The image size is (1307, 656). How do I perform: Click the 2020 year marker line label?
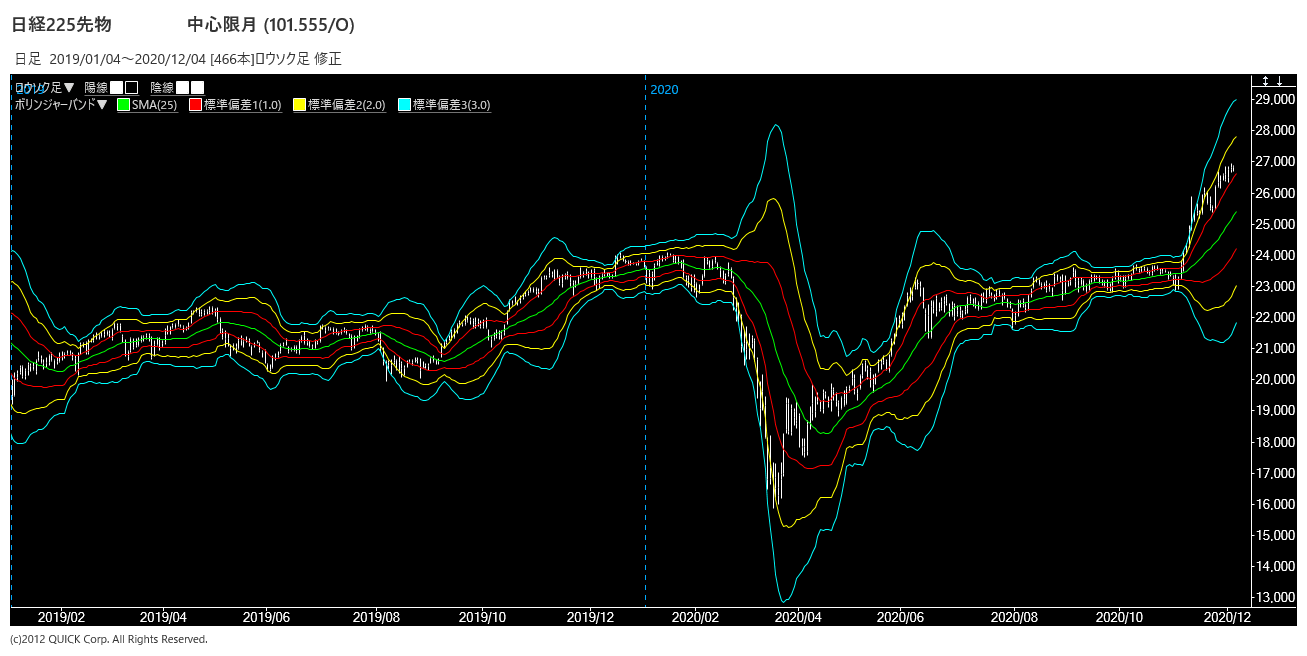point(664,90)
